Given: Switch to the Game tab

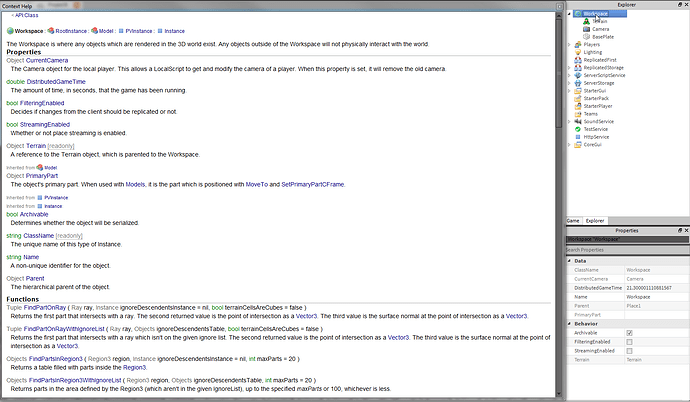Looking at the screenshot, I should click(573, 221).
